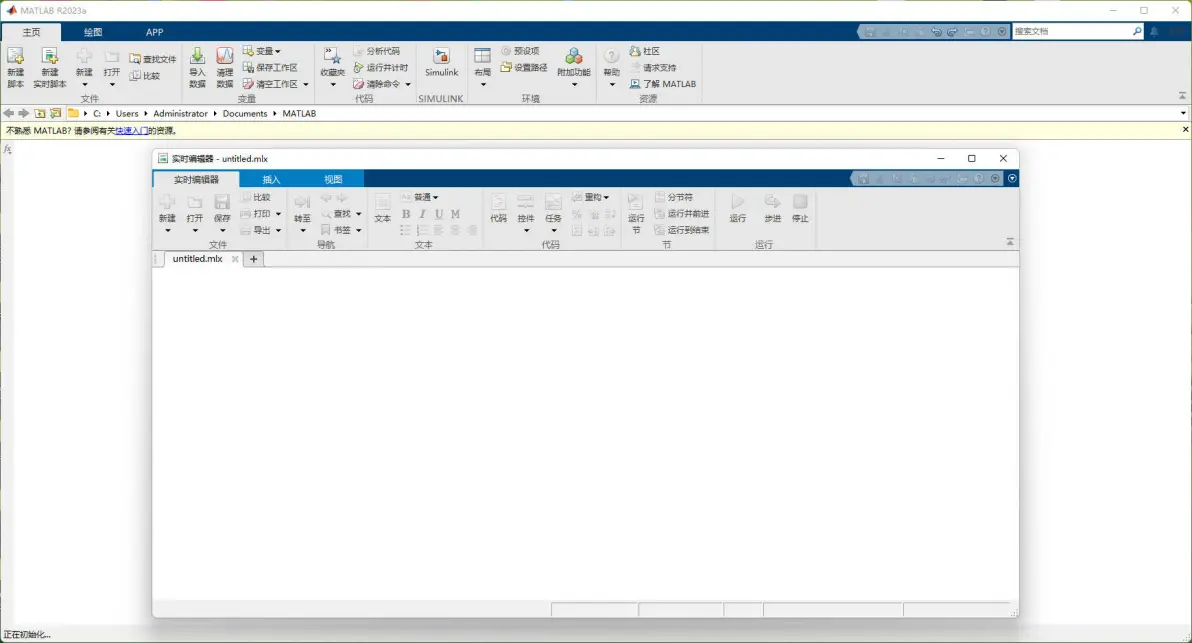This screenshot has height=643, width=1192.
Task: Expand Clear Commands (清除命令) dropdown arrow
Action: [x=407, y=84]
